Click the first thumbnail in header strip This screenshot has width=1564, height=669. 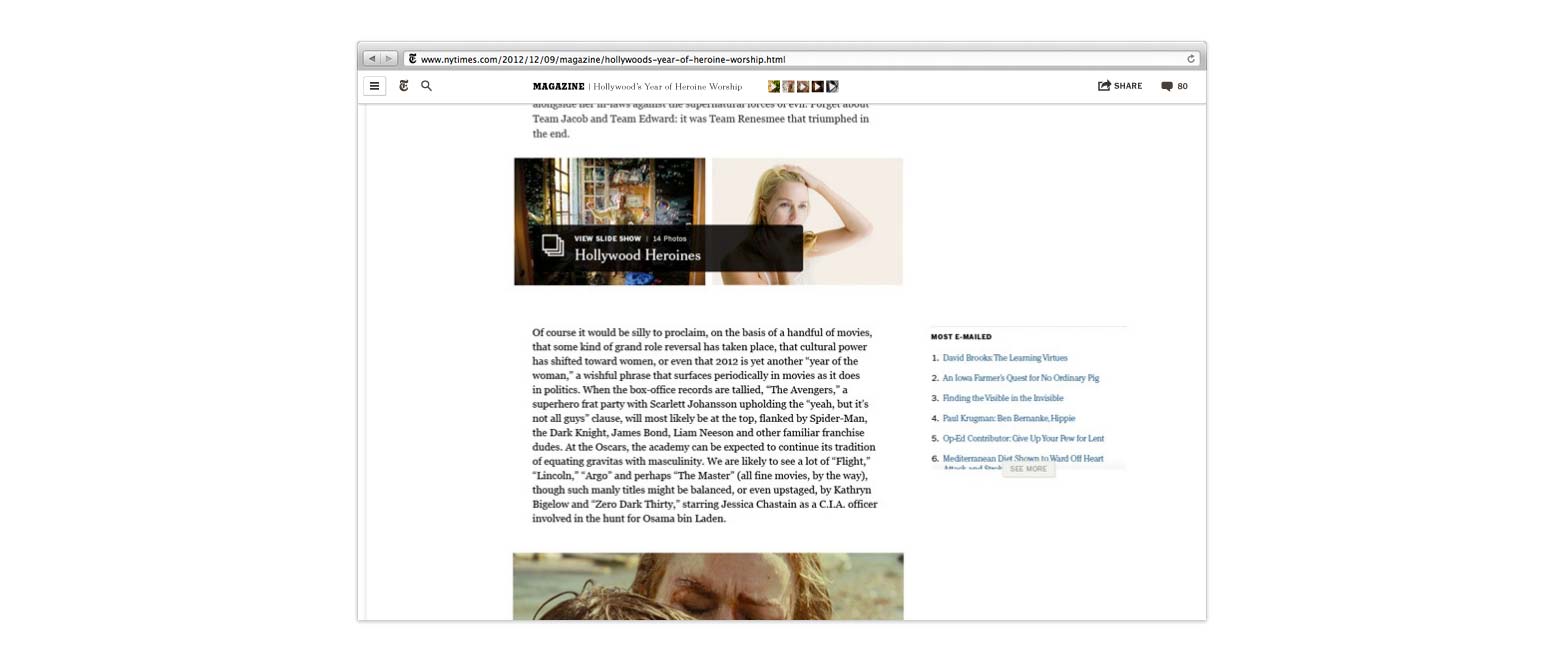click(x=773, y=87)
